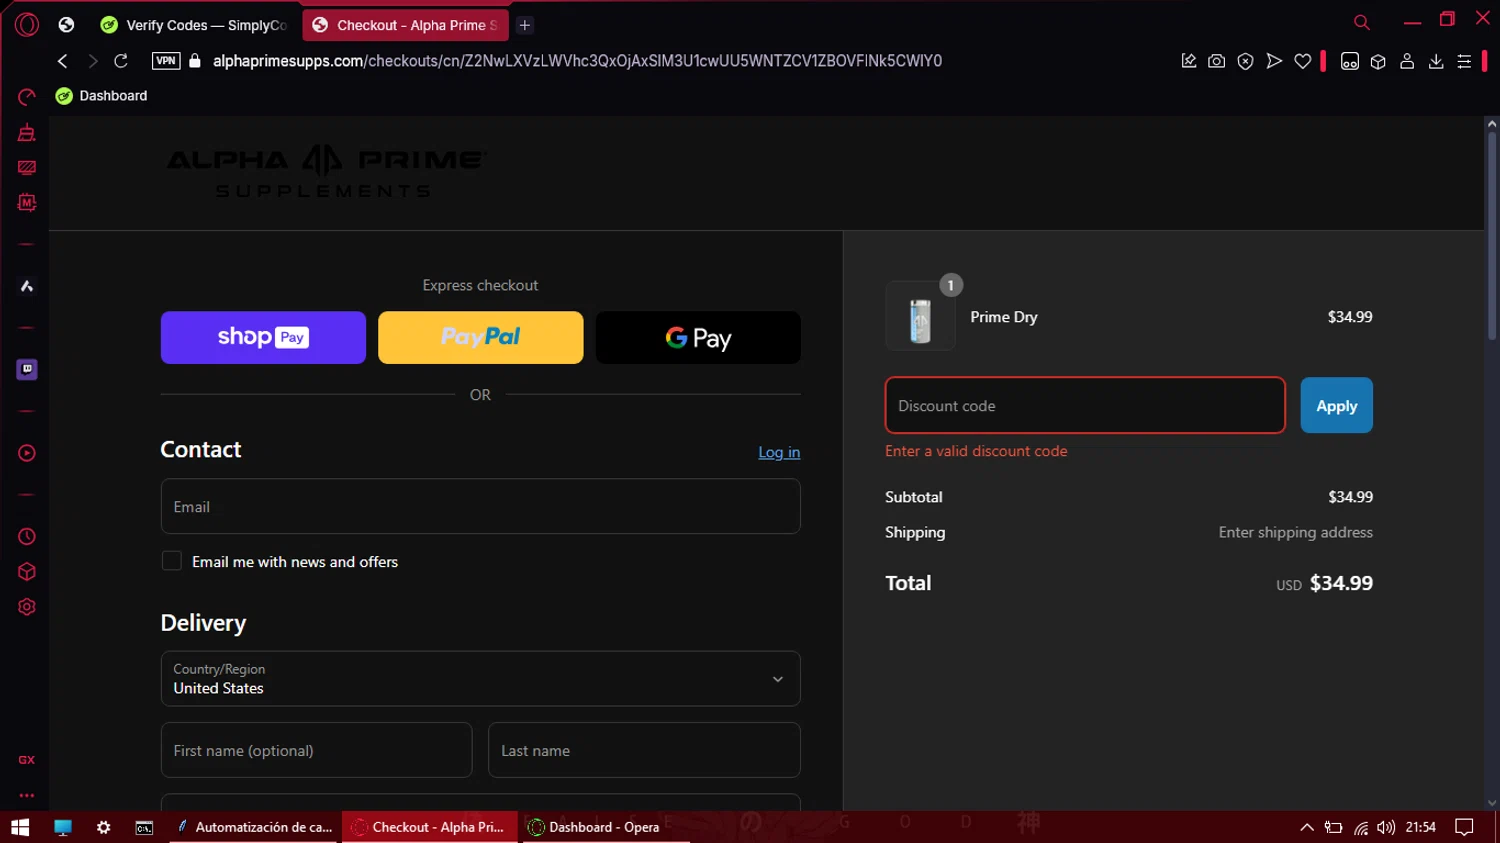1500x843 pixels.
Task: Pay with Google Pay button
Action: point(698,337)
